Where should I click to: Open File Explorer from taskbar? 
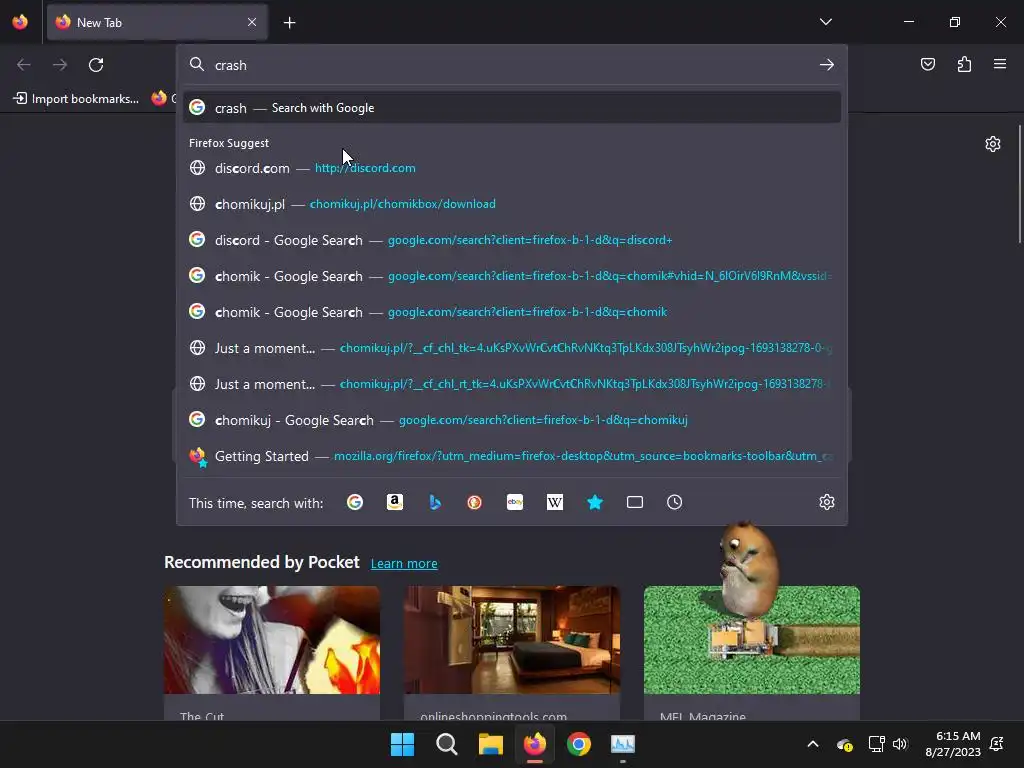[490, 744]
